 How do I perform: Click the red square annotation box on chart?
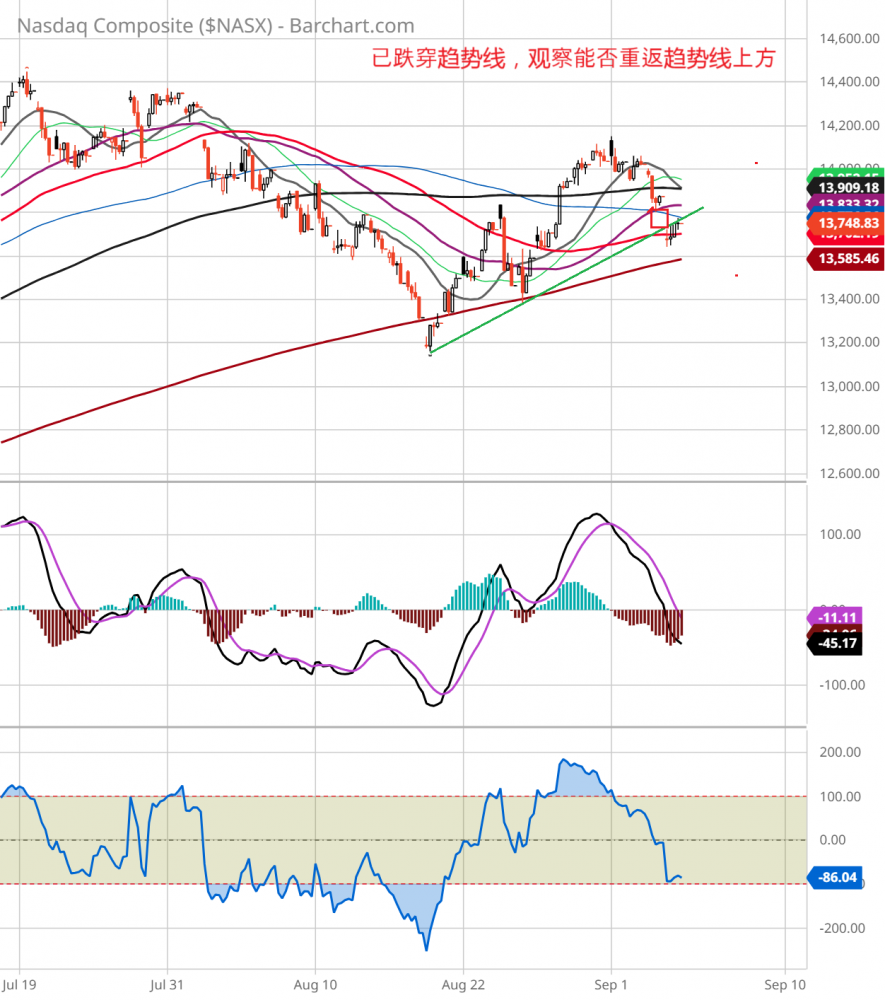click(659, 218)
